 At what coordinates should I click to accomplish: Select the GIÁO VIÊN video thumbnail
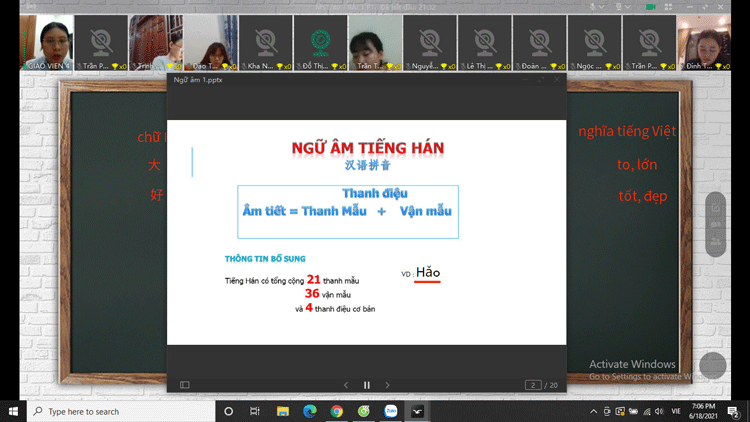pyautogui.click(x=47, y=42)
